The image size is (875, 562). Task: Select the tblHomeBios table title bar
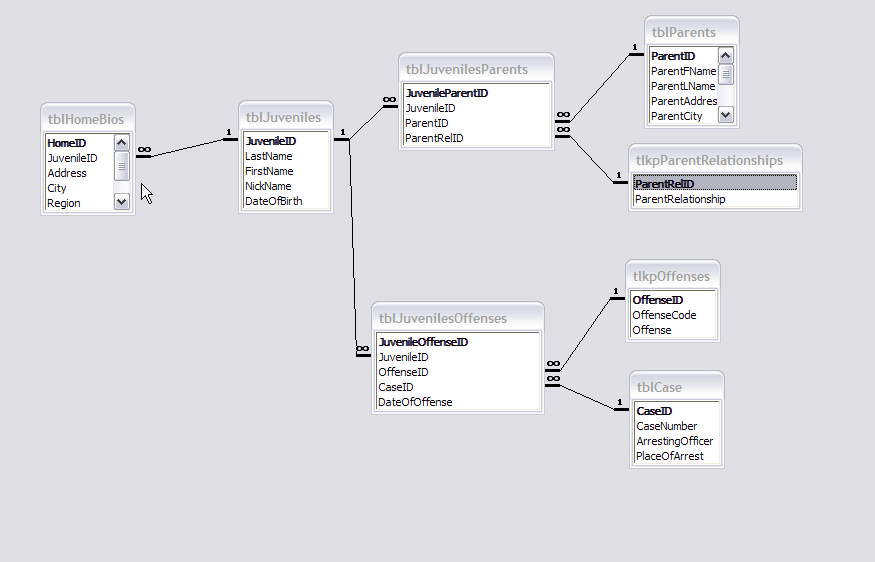pos(88,119)
